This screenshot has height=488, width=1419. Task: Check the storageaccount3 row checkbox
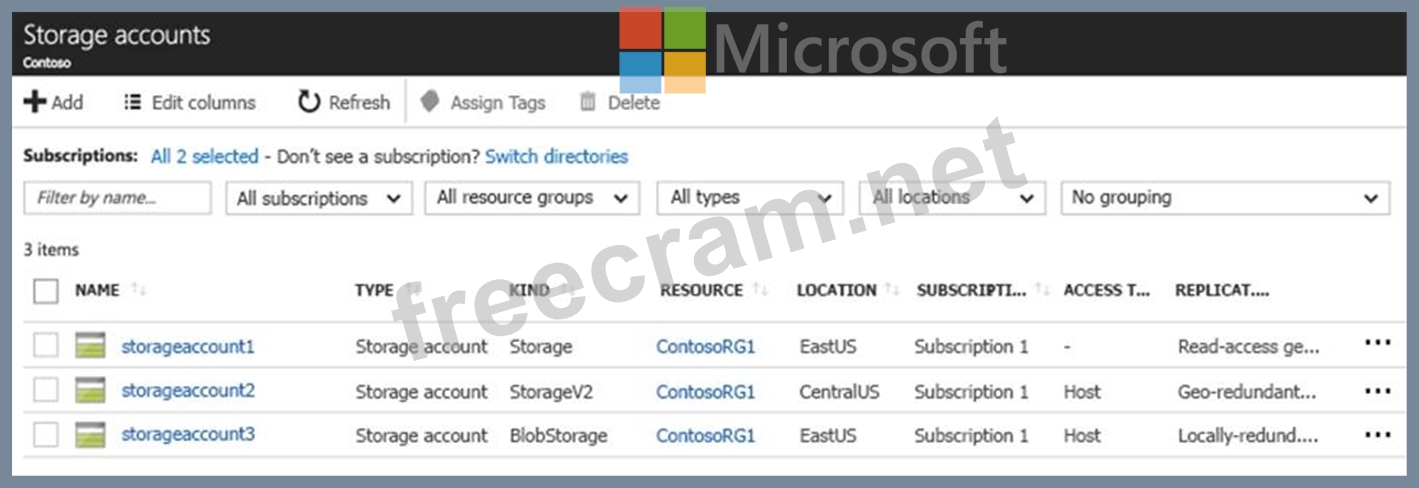click(x=46, y=434)
